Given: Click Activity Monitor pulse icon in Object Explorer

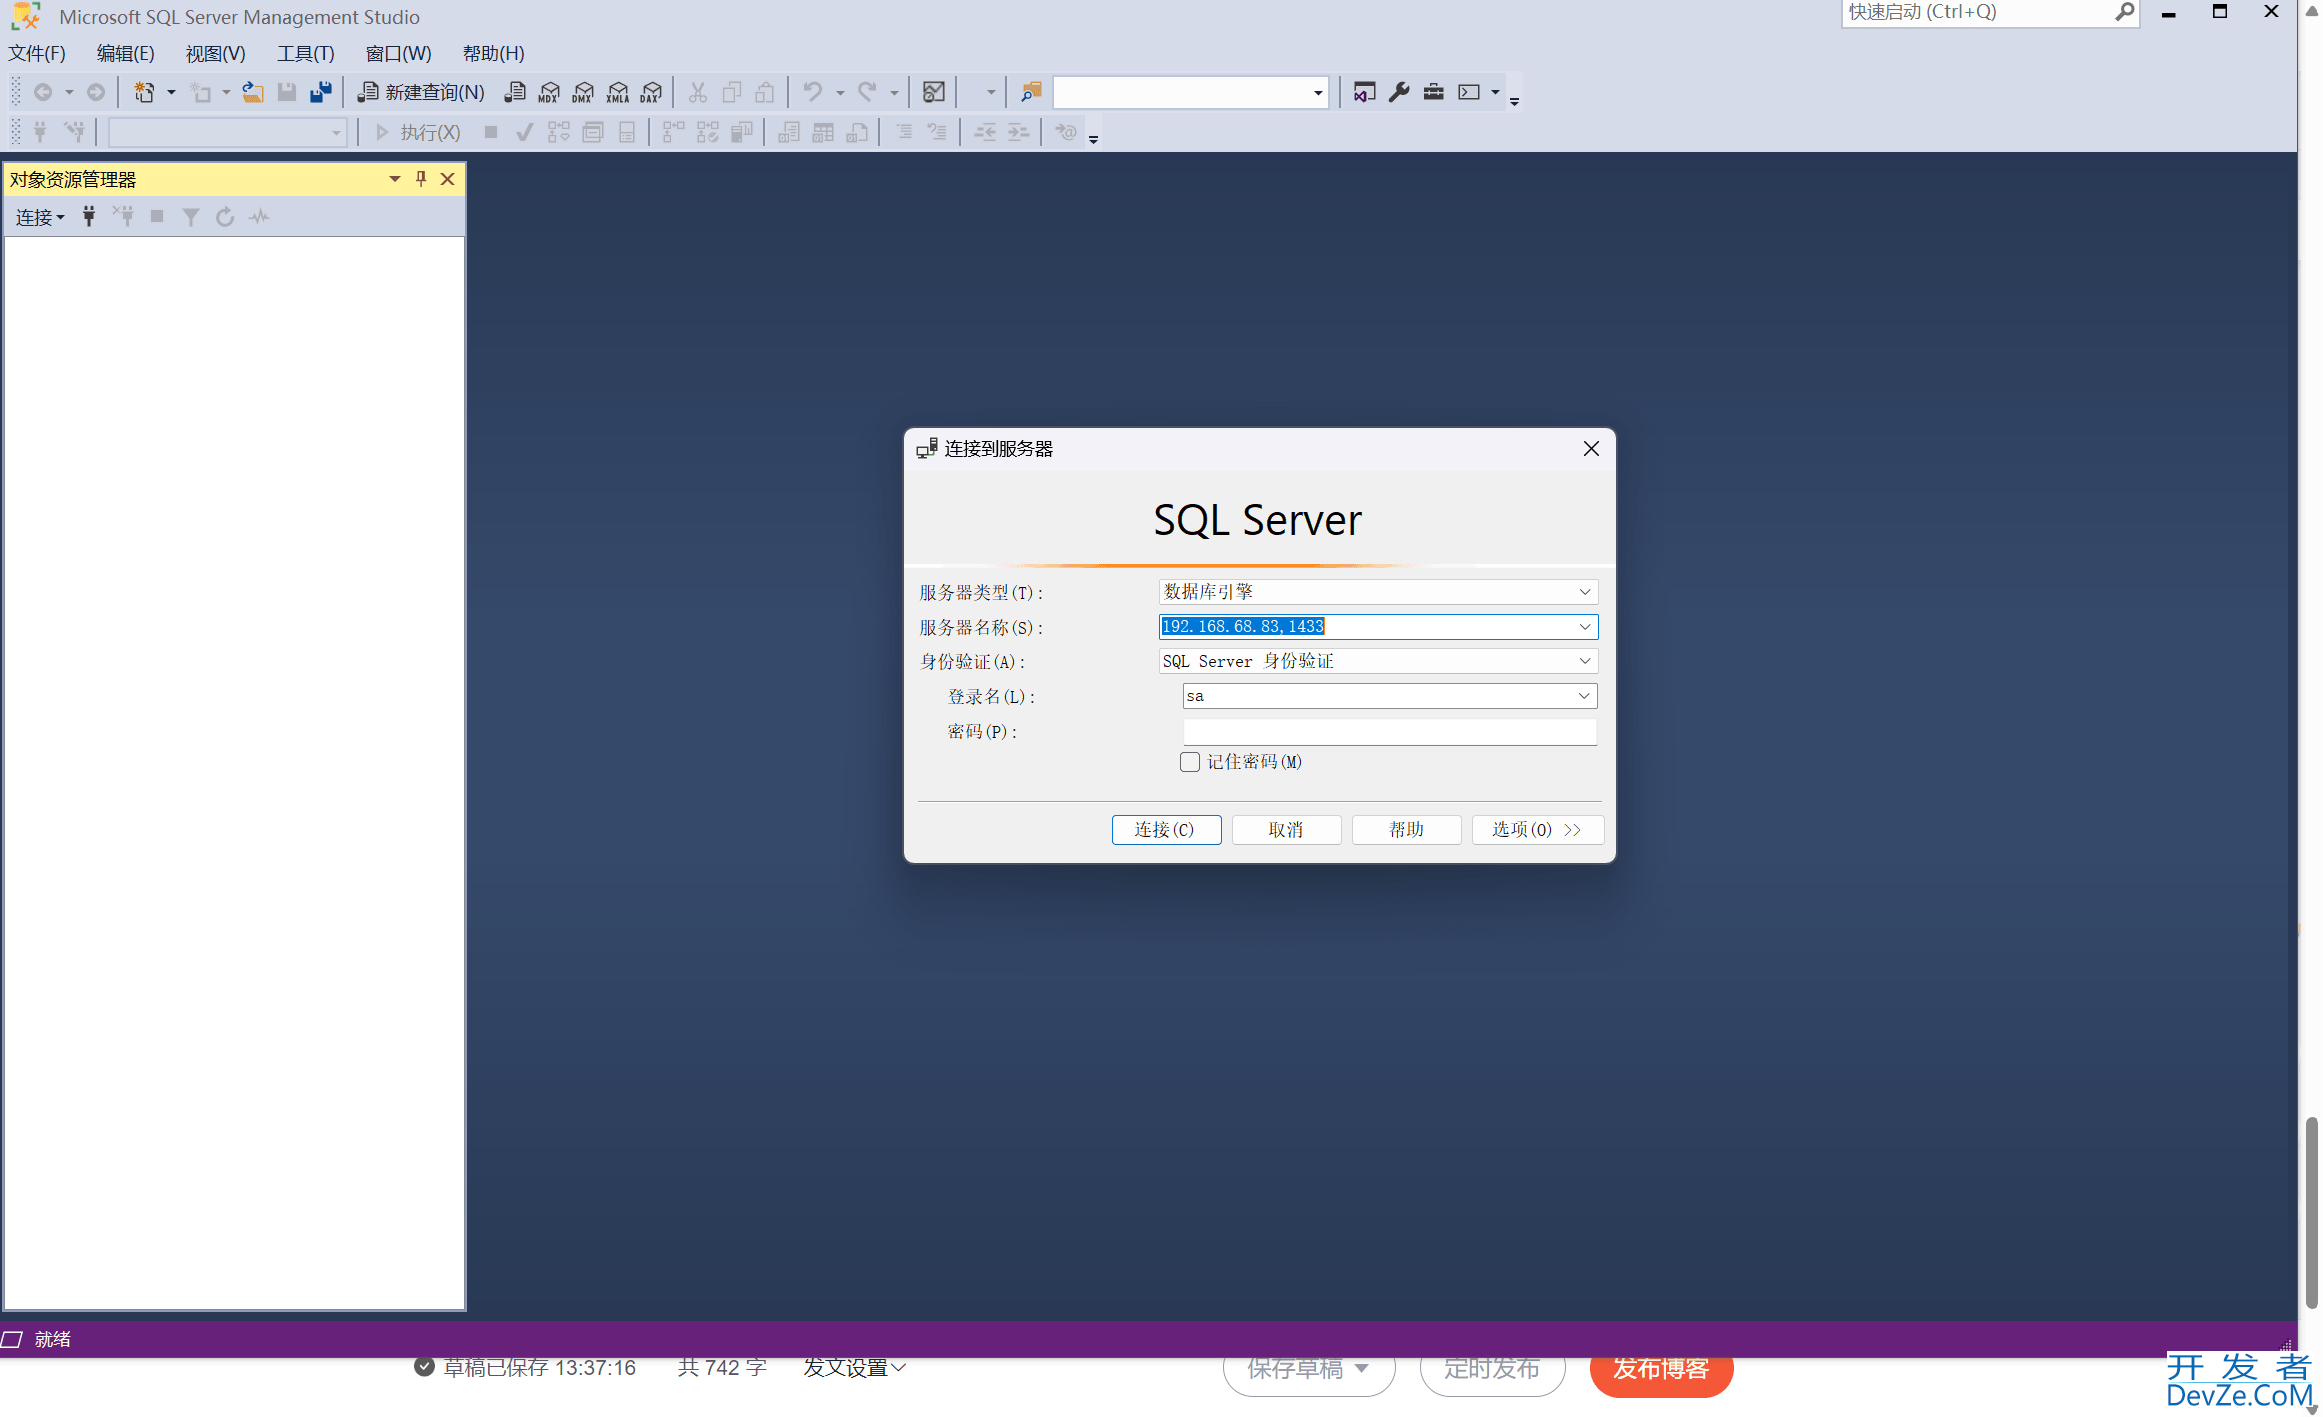Looking at the screenshot, I should (260, 216).
